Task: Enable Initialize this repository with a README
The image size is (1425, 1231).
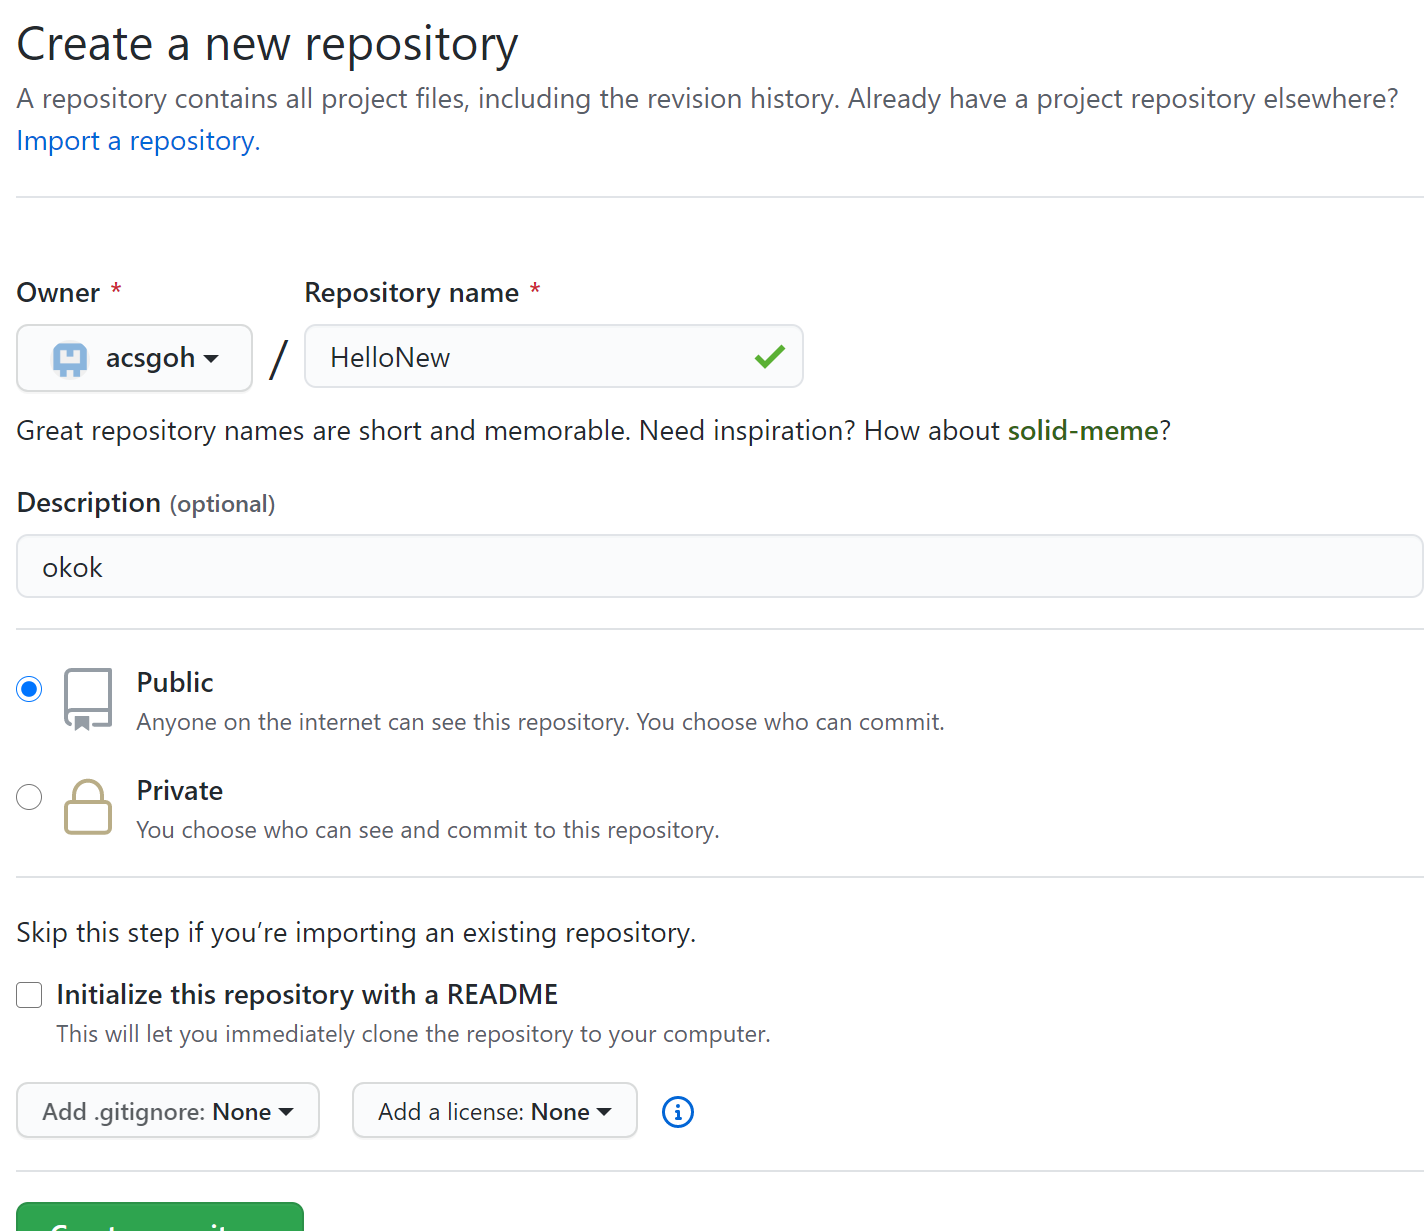Action: 29,995
